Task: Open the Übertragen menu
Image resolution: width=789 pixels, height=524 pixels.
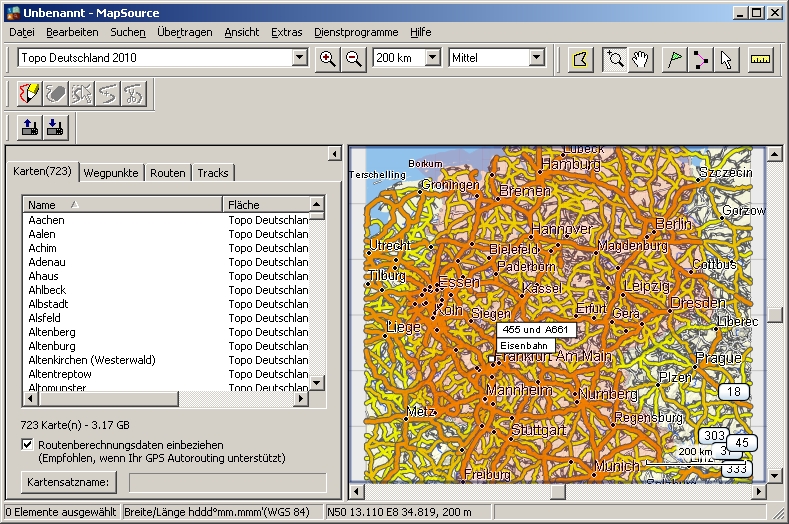Action: coord(185,32)
